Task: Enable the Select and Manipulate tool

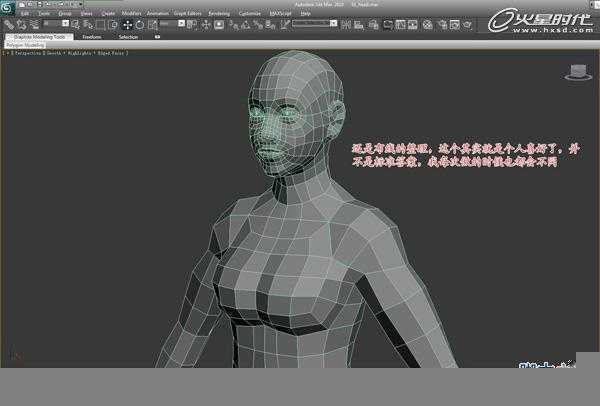Action: (206, 25)
